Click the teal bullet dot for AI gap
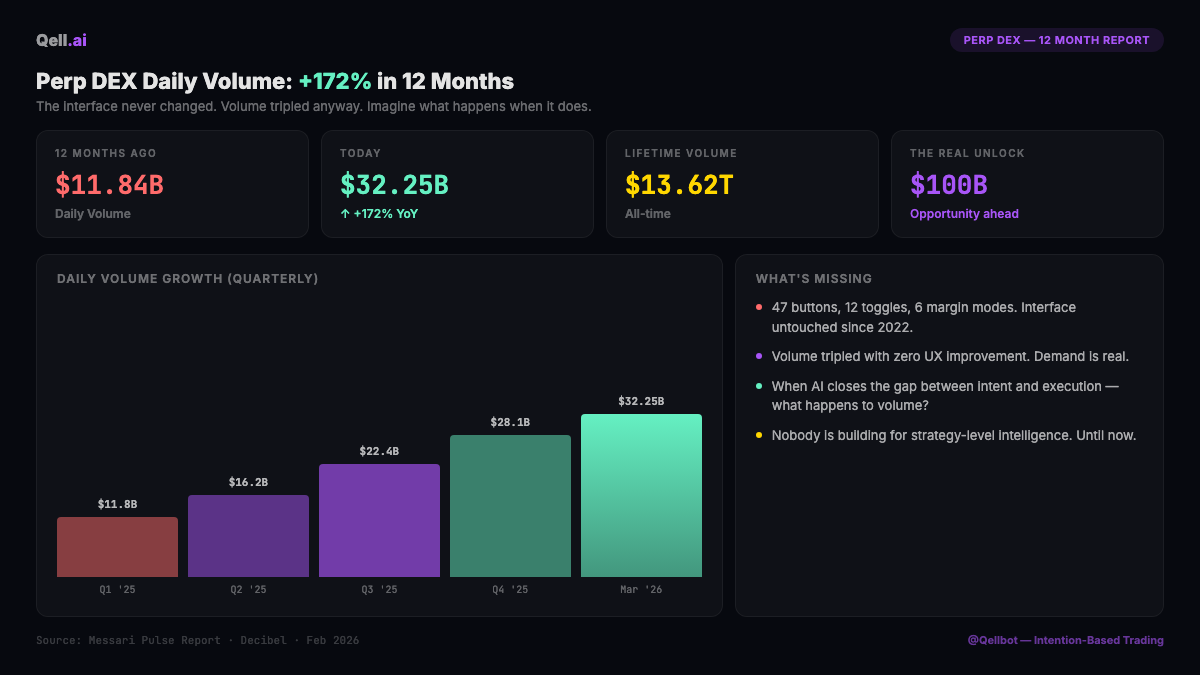This screenshot has width=1200, height=675. [760, 386]
